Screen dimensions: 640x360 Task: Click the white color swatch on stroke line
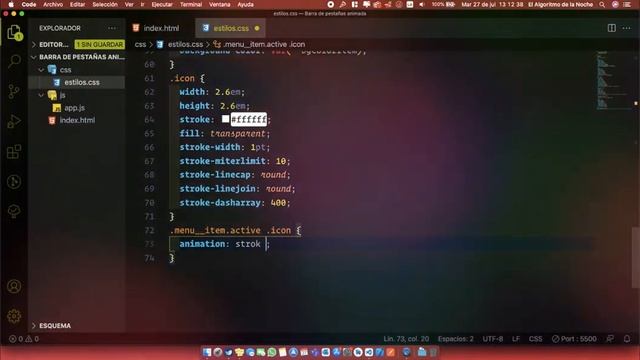225,119
